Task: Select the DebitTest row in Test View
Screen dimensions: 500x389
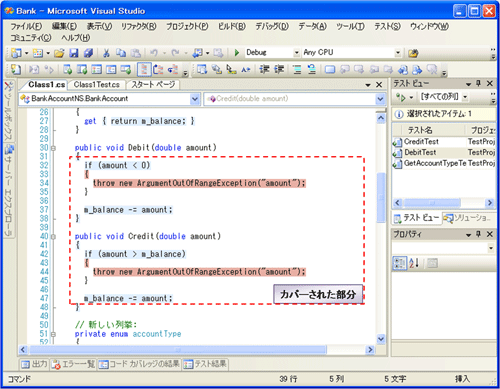Action: (x=444, y=152)
